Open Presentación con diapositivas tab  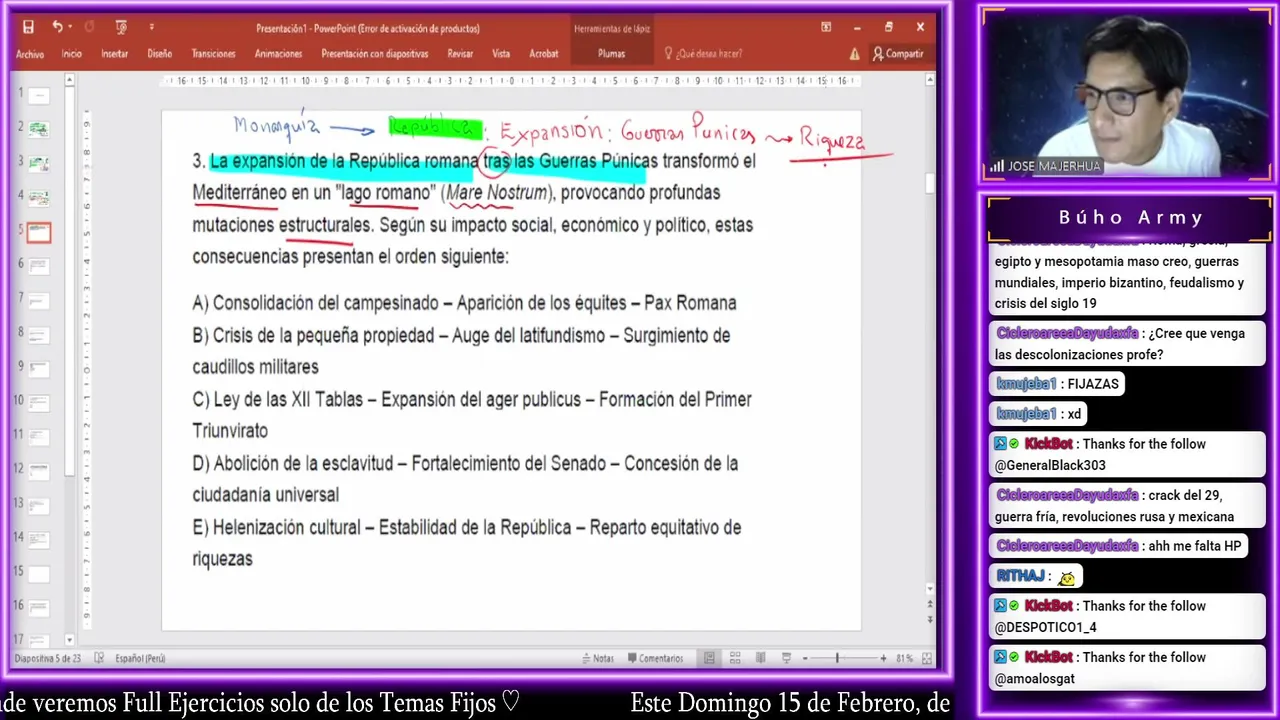(375, 54)
